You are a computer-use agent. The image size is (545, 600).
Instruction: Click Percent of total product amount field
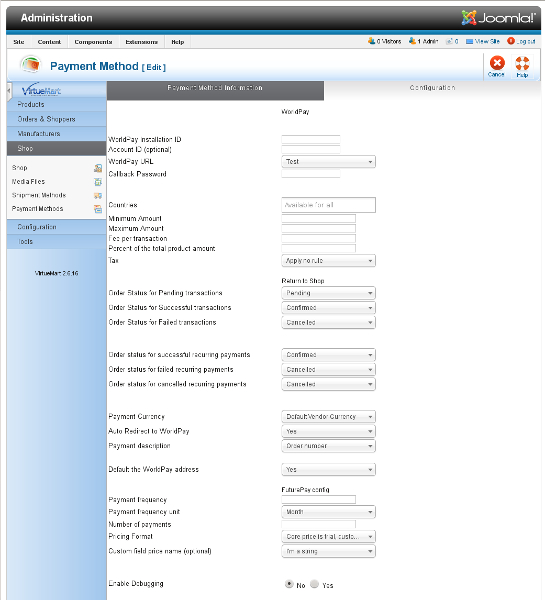tap(318, 249)
